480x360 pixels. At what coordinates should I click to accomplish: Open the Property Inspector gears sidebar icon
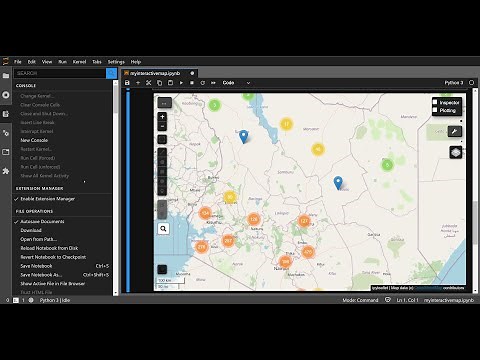point(6,133)
